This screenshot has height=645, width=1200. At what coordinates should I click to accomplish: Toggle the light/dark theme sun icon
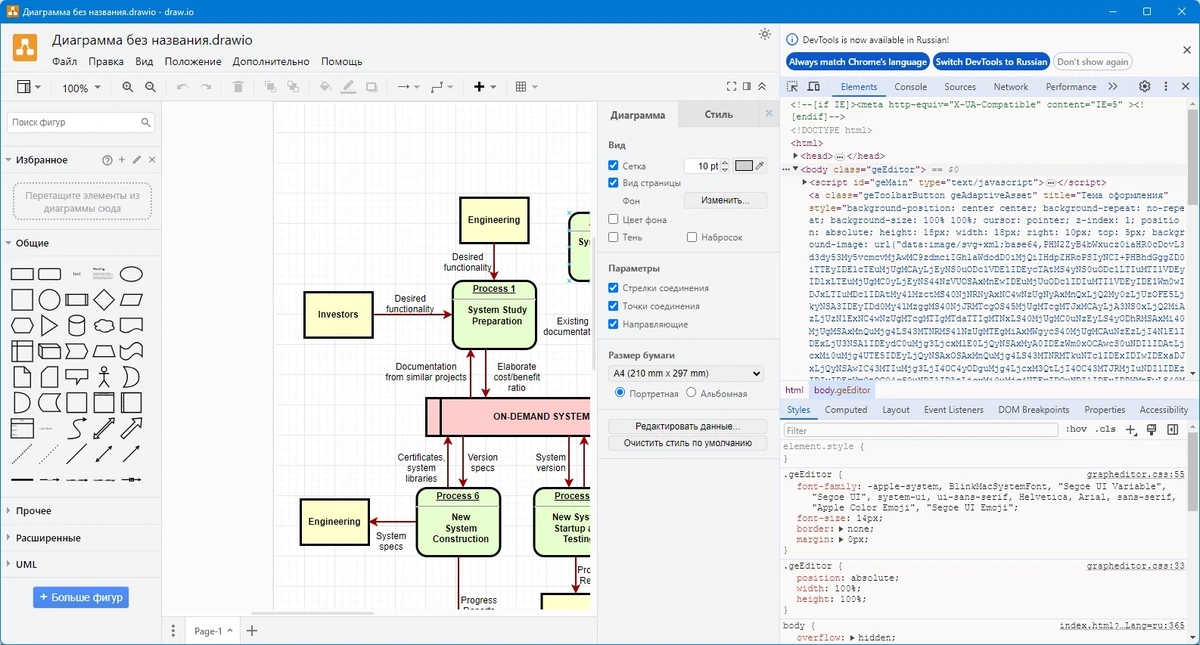pos(765,35)
